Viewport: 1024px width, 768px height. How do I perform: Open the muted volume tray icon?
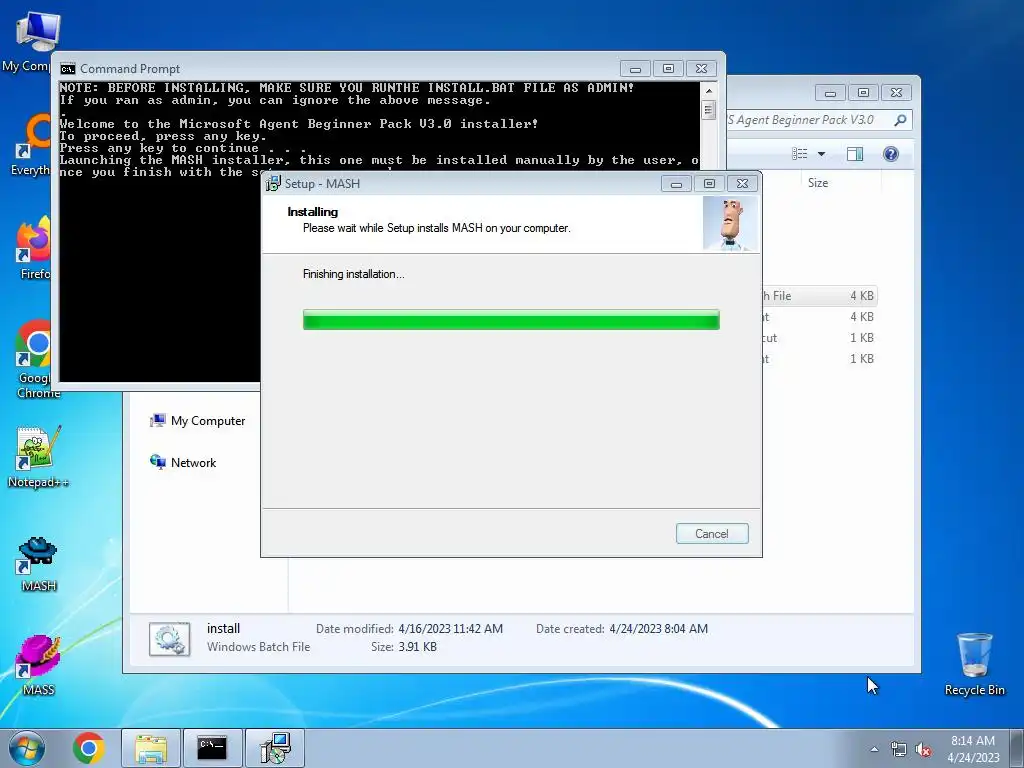point(923,750)
